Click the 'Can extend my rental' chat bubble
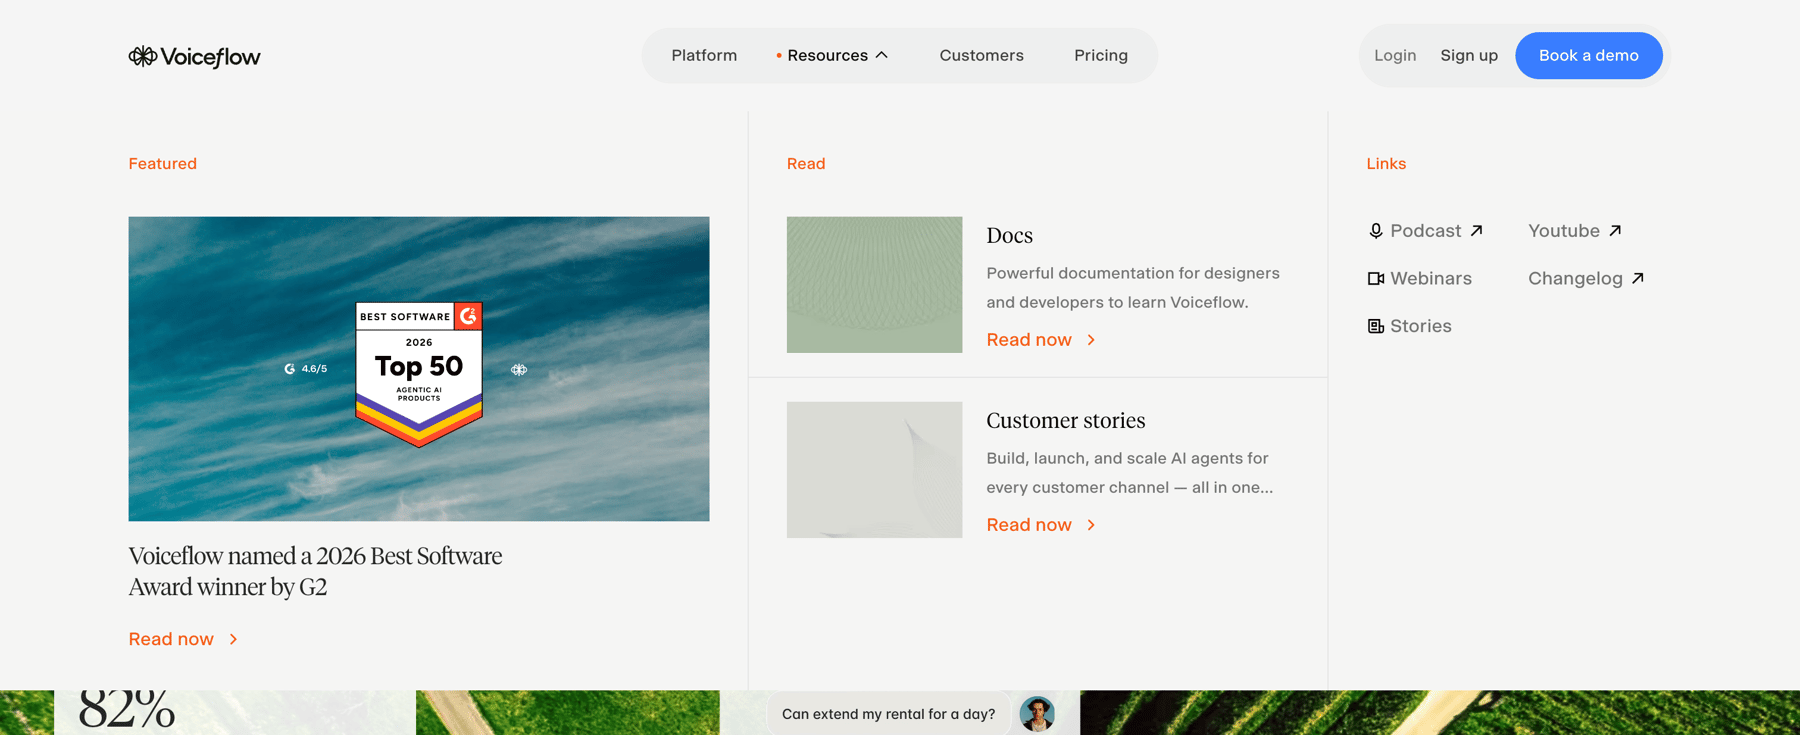 coord(888,714)
